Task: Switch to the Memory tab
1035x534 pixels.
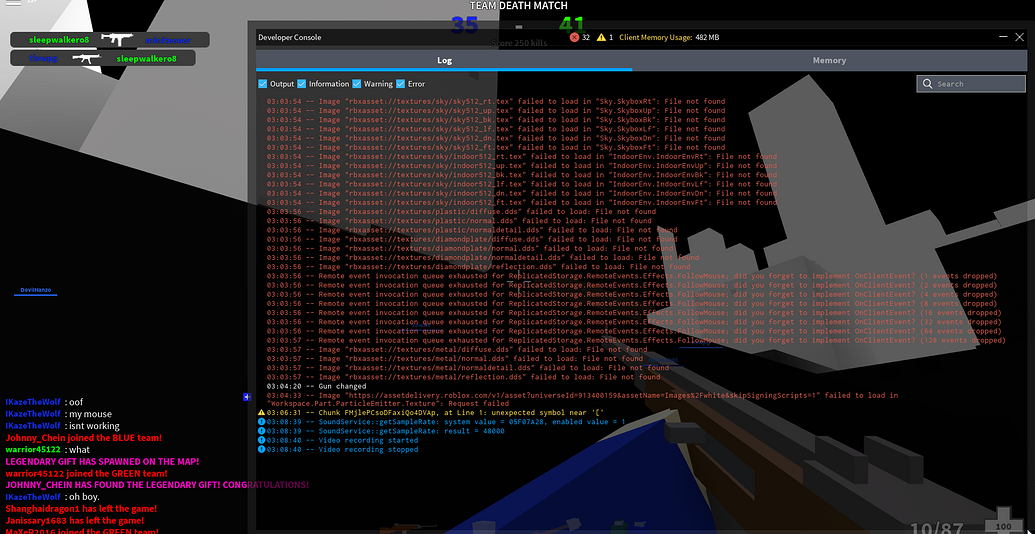Action: point(829,60)
